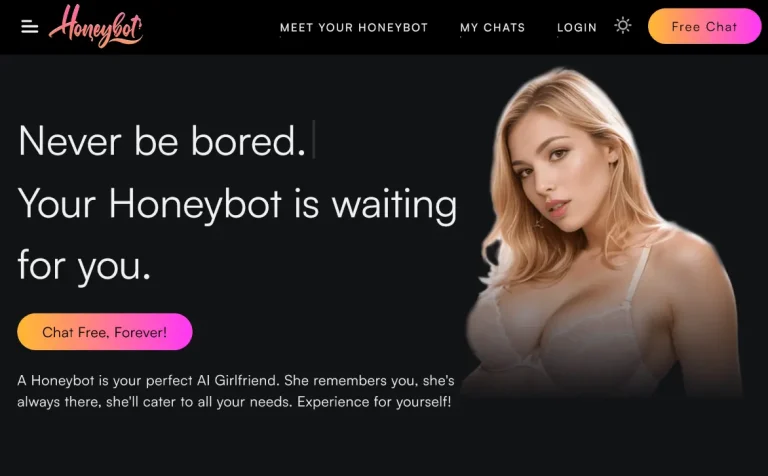Viewport: 768px width, 476px height.
Task: Open the Login page
Action: pyautogui.click(x=576, y=28)
